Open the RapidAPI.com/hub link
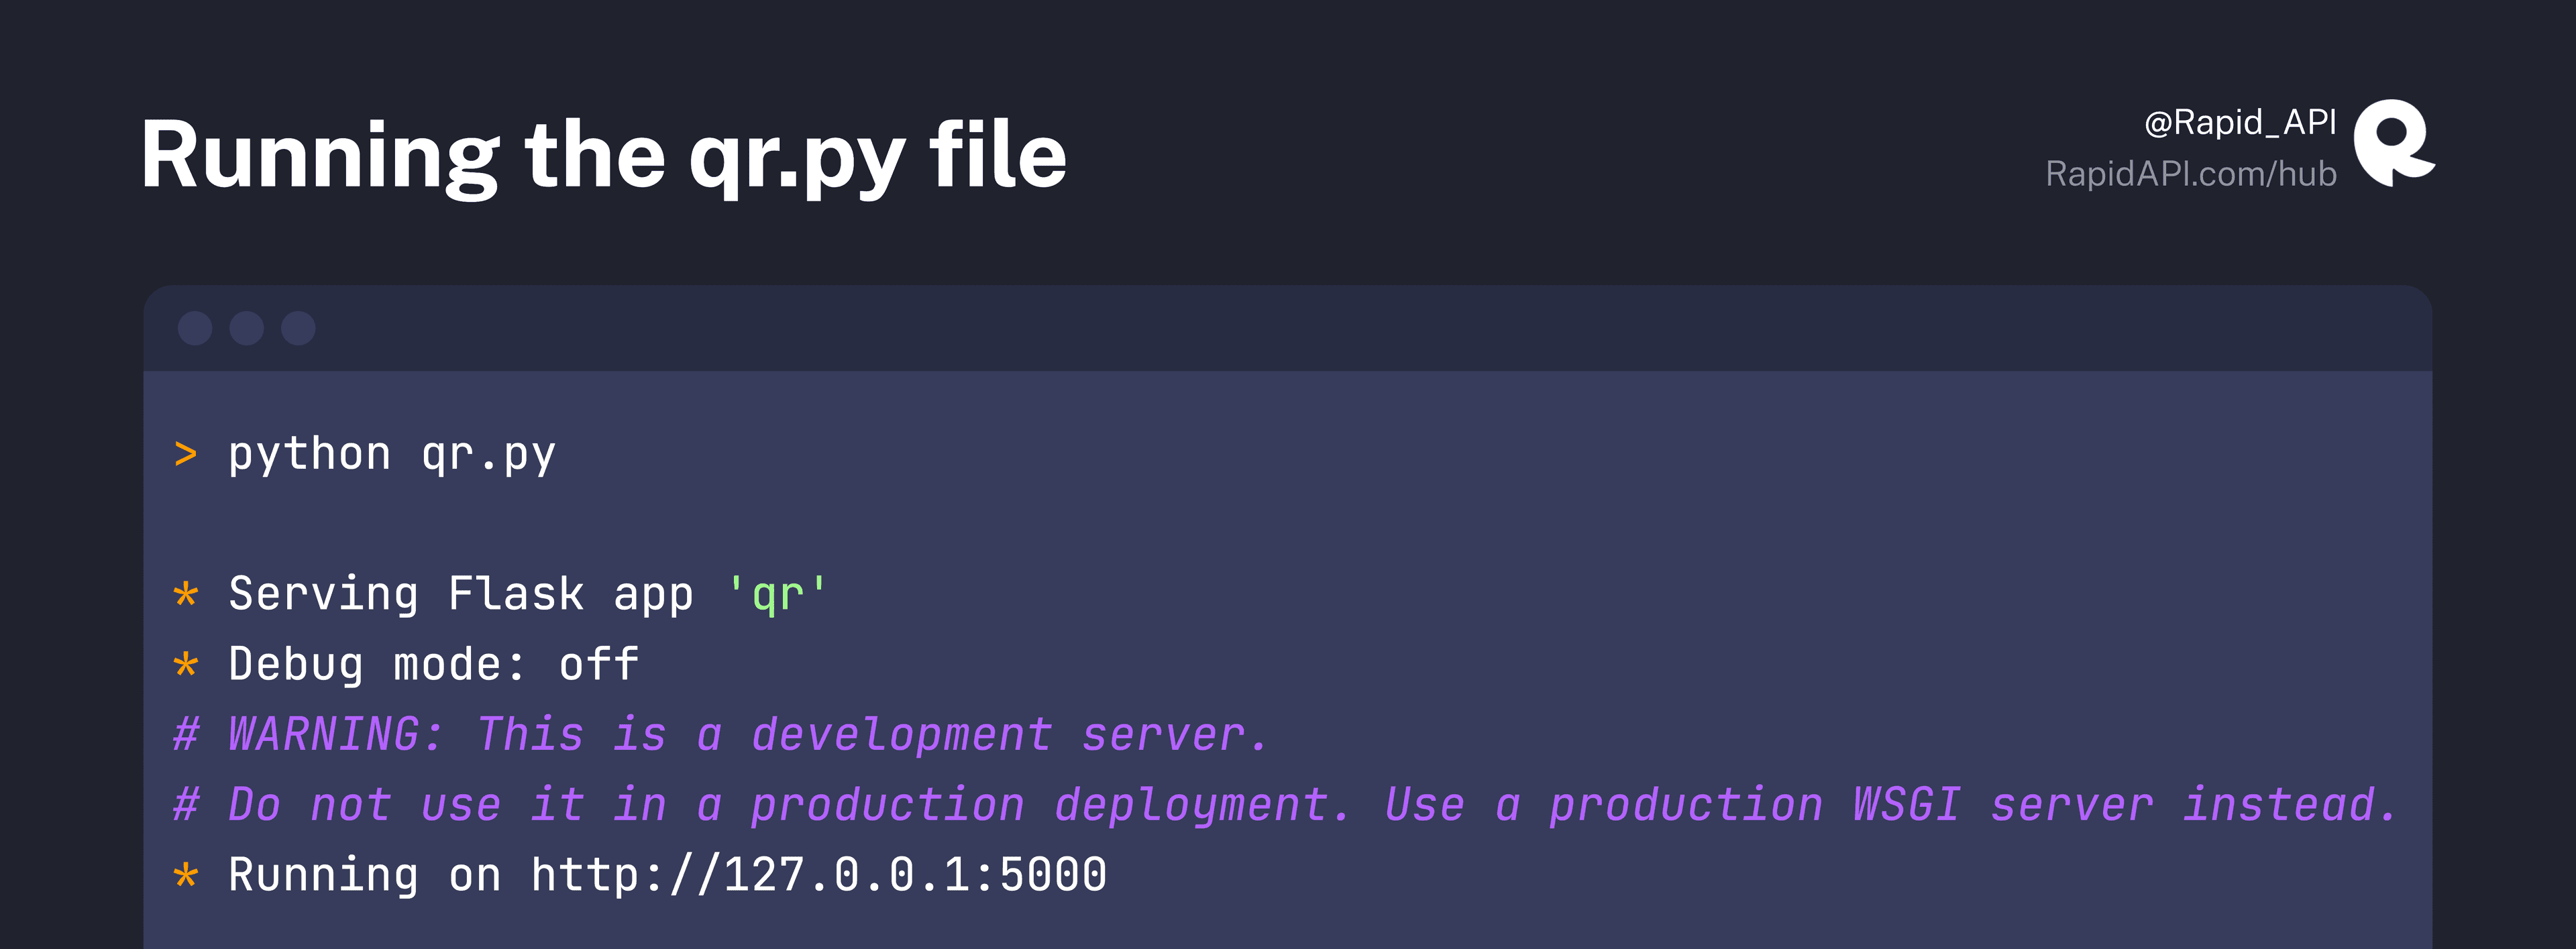2576x949 pixels. 2191,174
